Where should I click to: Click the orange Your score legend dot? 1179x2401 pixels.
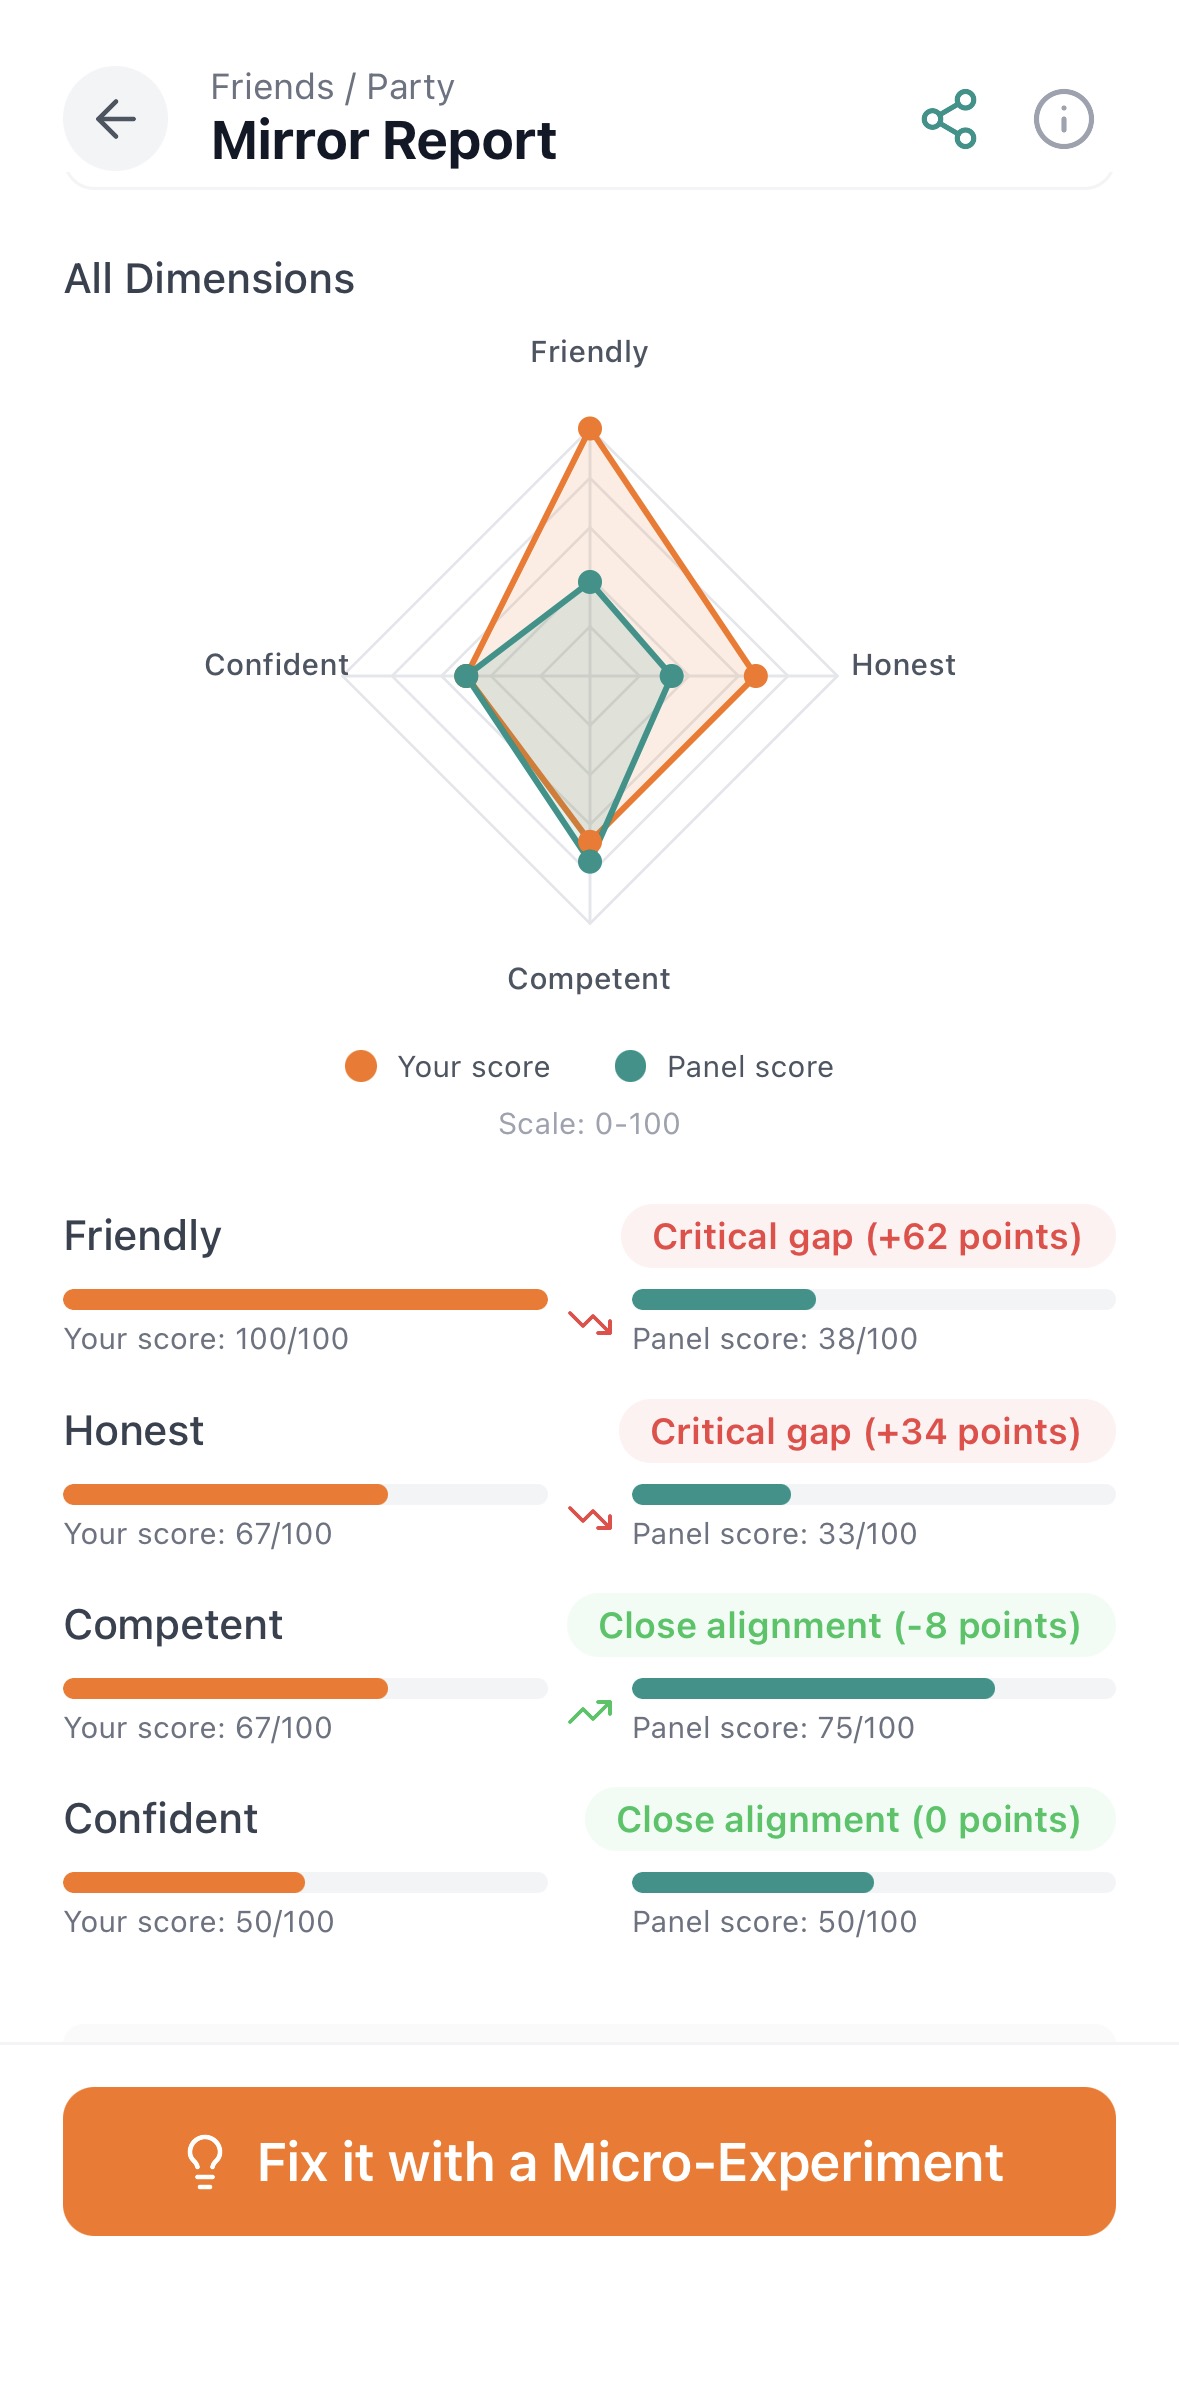click(x=361, y=1066)
